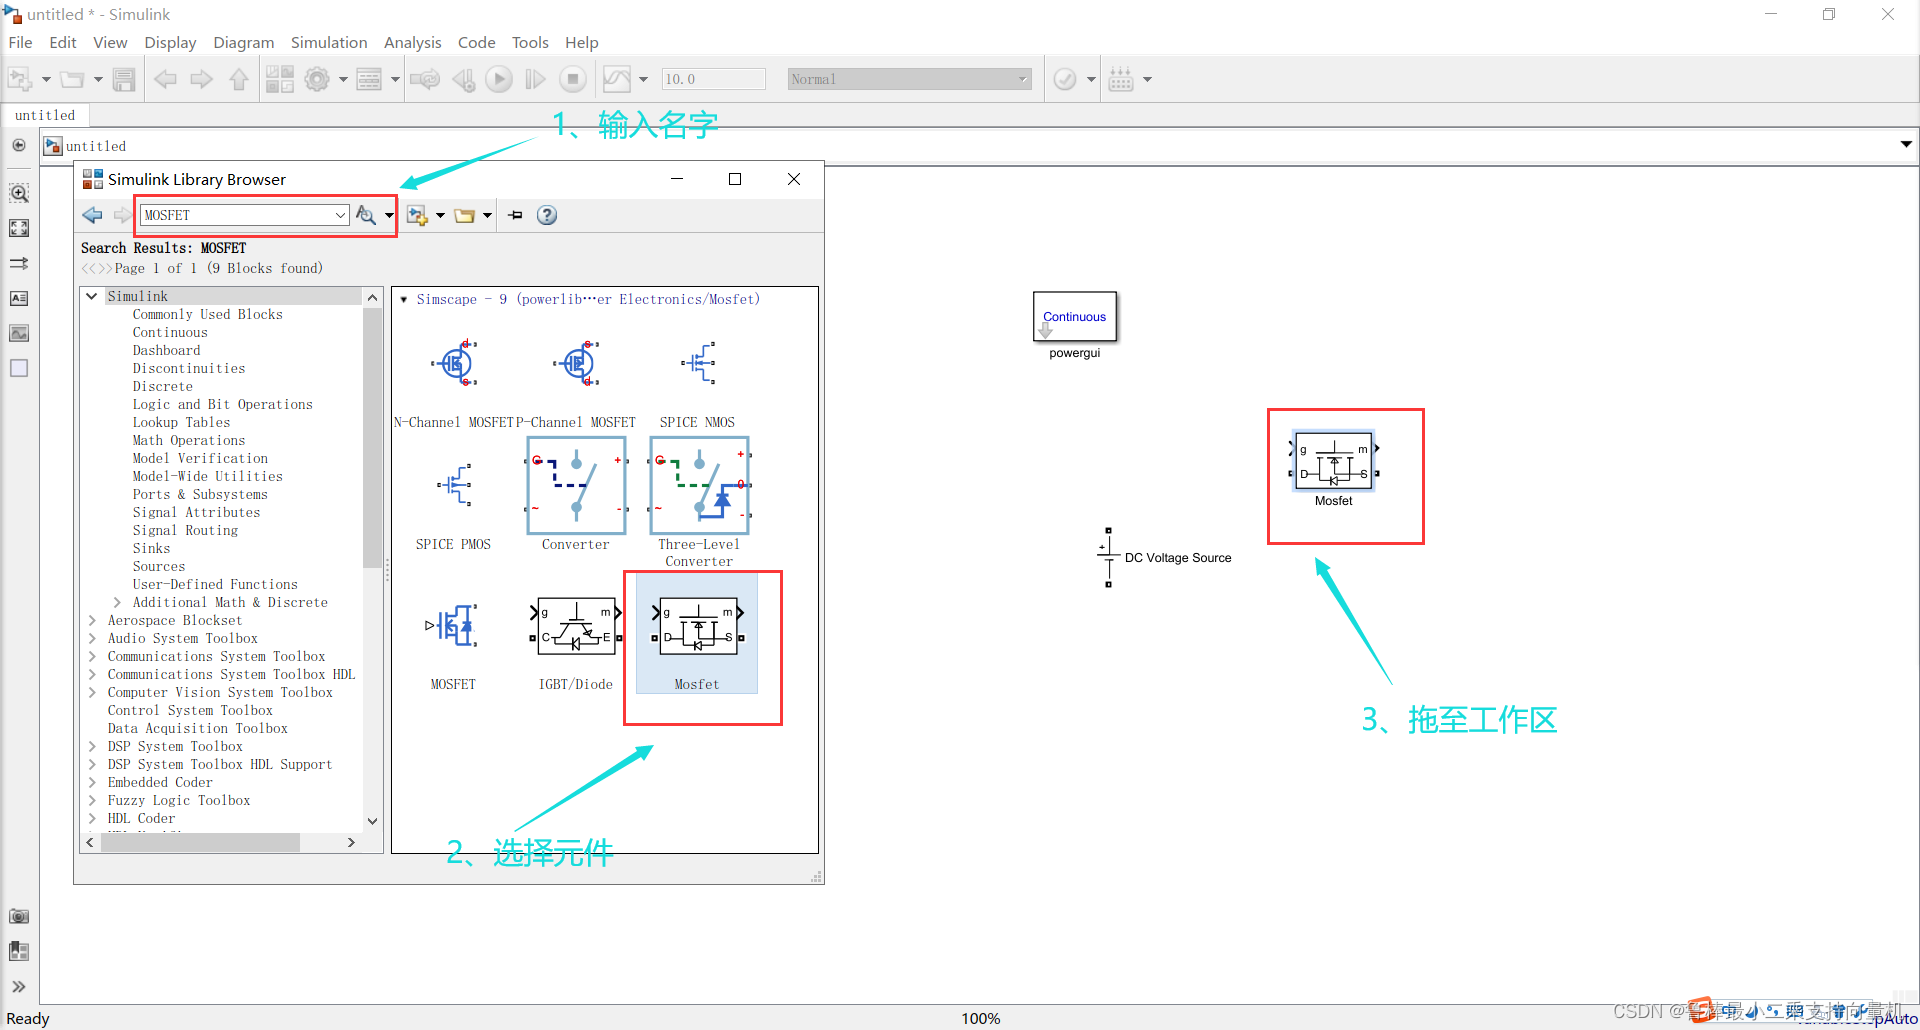Select Commonly Used Blocks library
The height and width of the screenshot is (1030, 1920).
207,314
